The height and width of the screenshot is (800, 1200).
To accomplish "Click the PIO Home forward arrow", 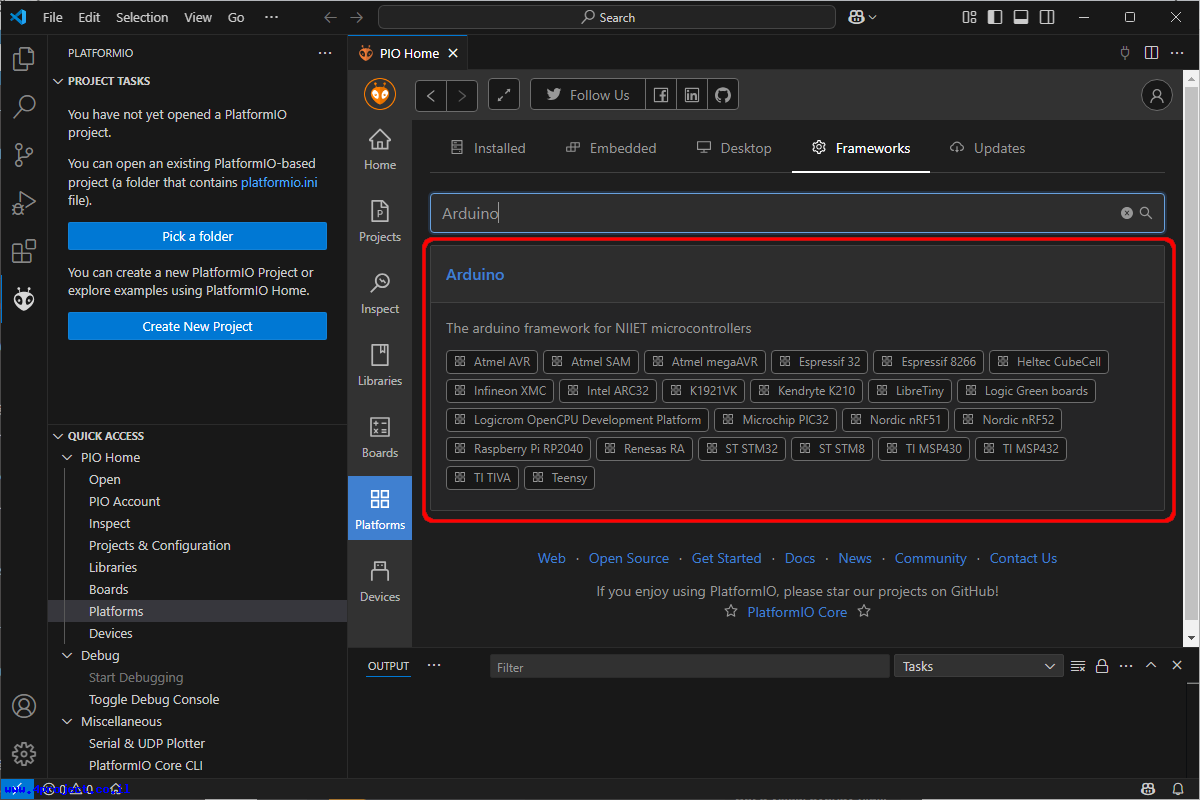I will pyautogui.click(x=461, y=95).
